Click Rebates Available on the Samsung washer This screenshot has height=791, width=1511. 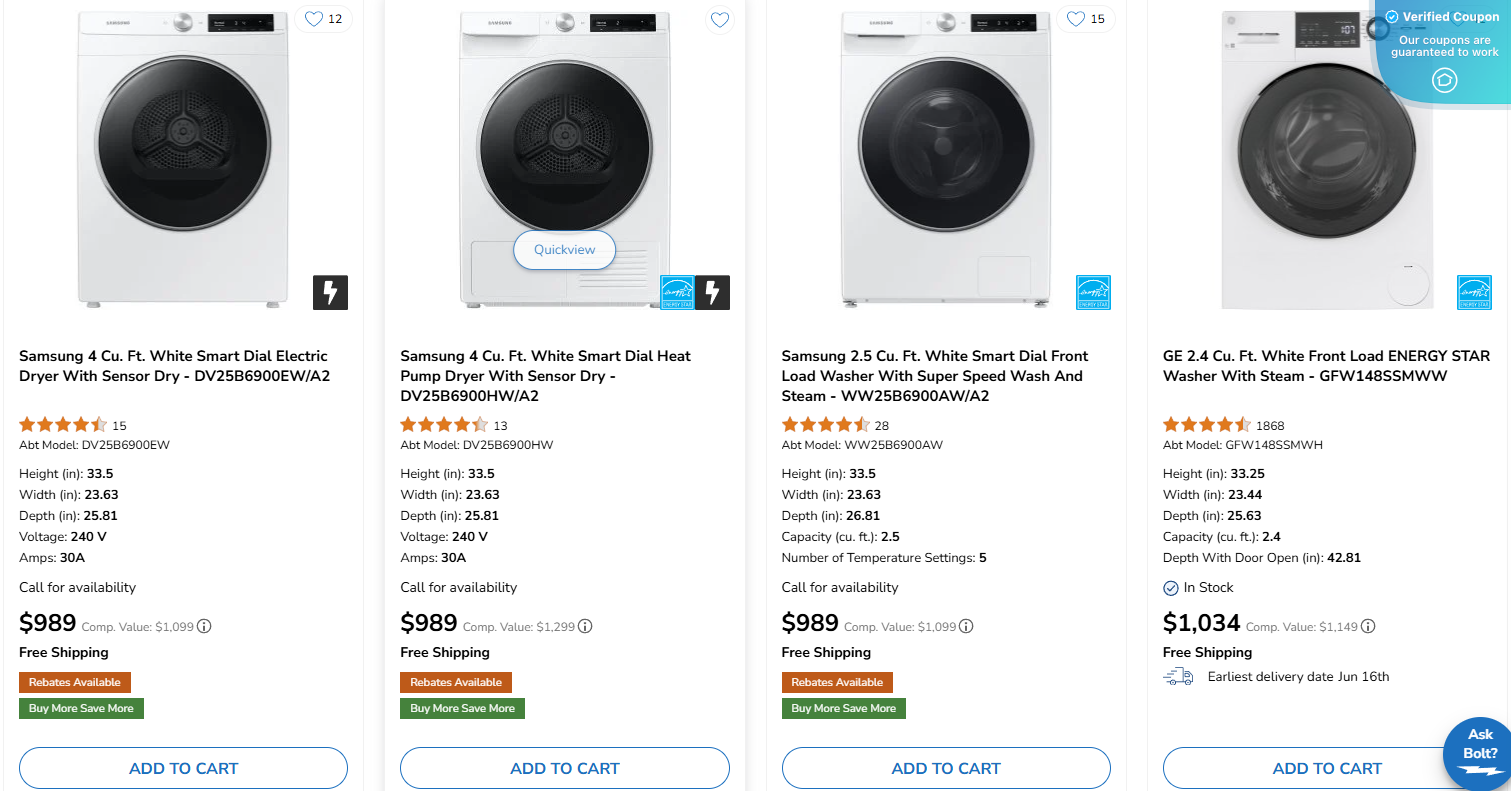[837, 682]
